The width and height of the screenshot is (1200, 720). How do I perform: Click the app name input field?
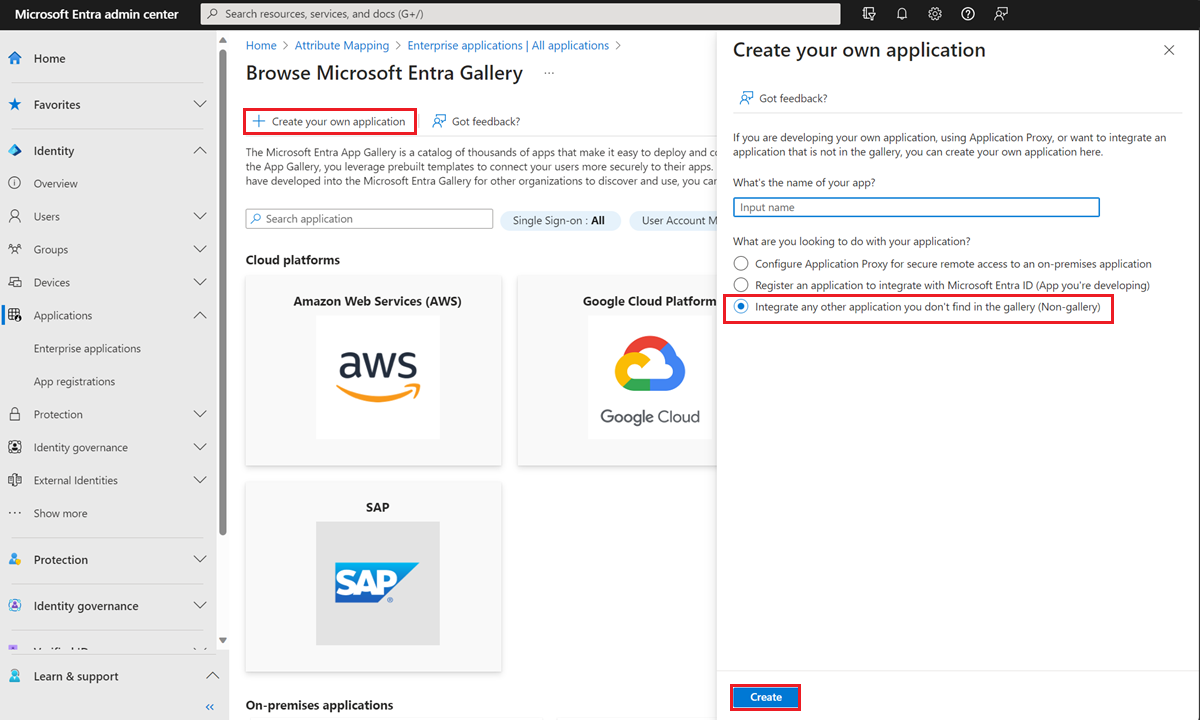916,207
